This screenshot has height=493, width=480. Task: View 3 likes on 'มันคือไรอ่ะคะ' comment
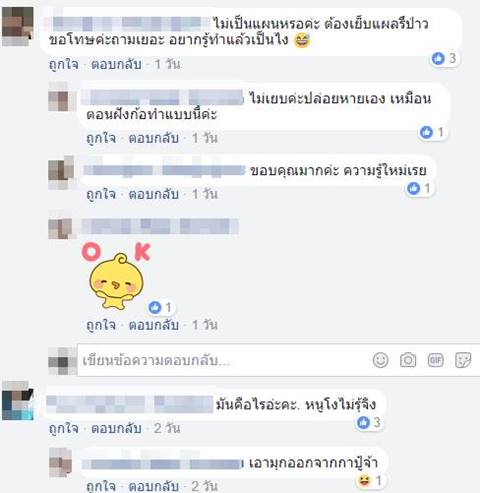pyautogui.click(x=369, y=422)
